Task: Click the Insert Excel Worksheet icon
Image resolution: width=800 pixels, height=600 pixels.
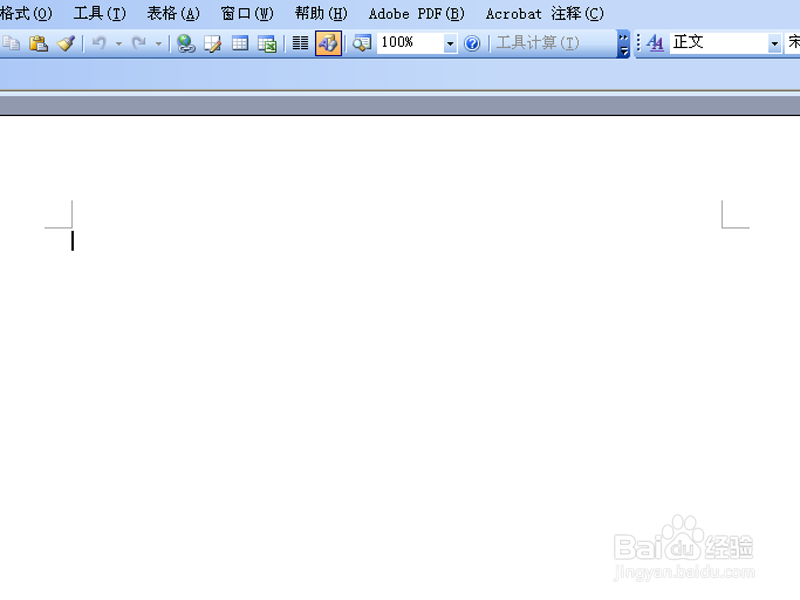Action: pos(267,43)
